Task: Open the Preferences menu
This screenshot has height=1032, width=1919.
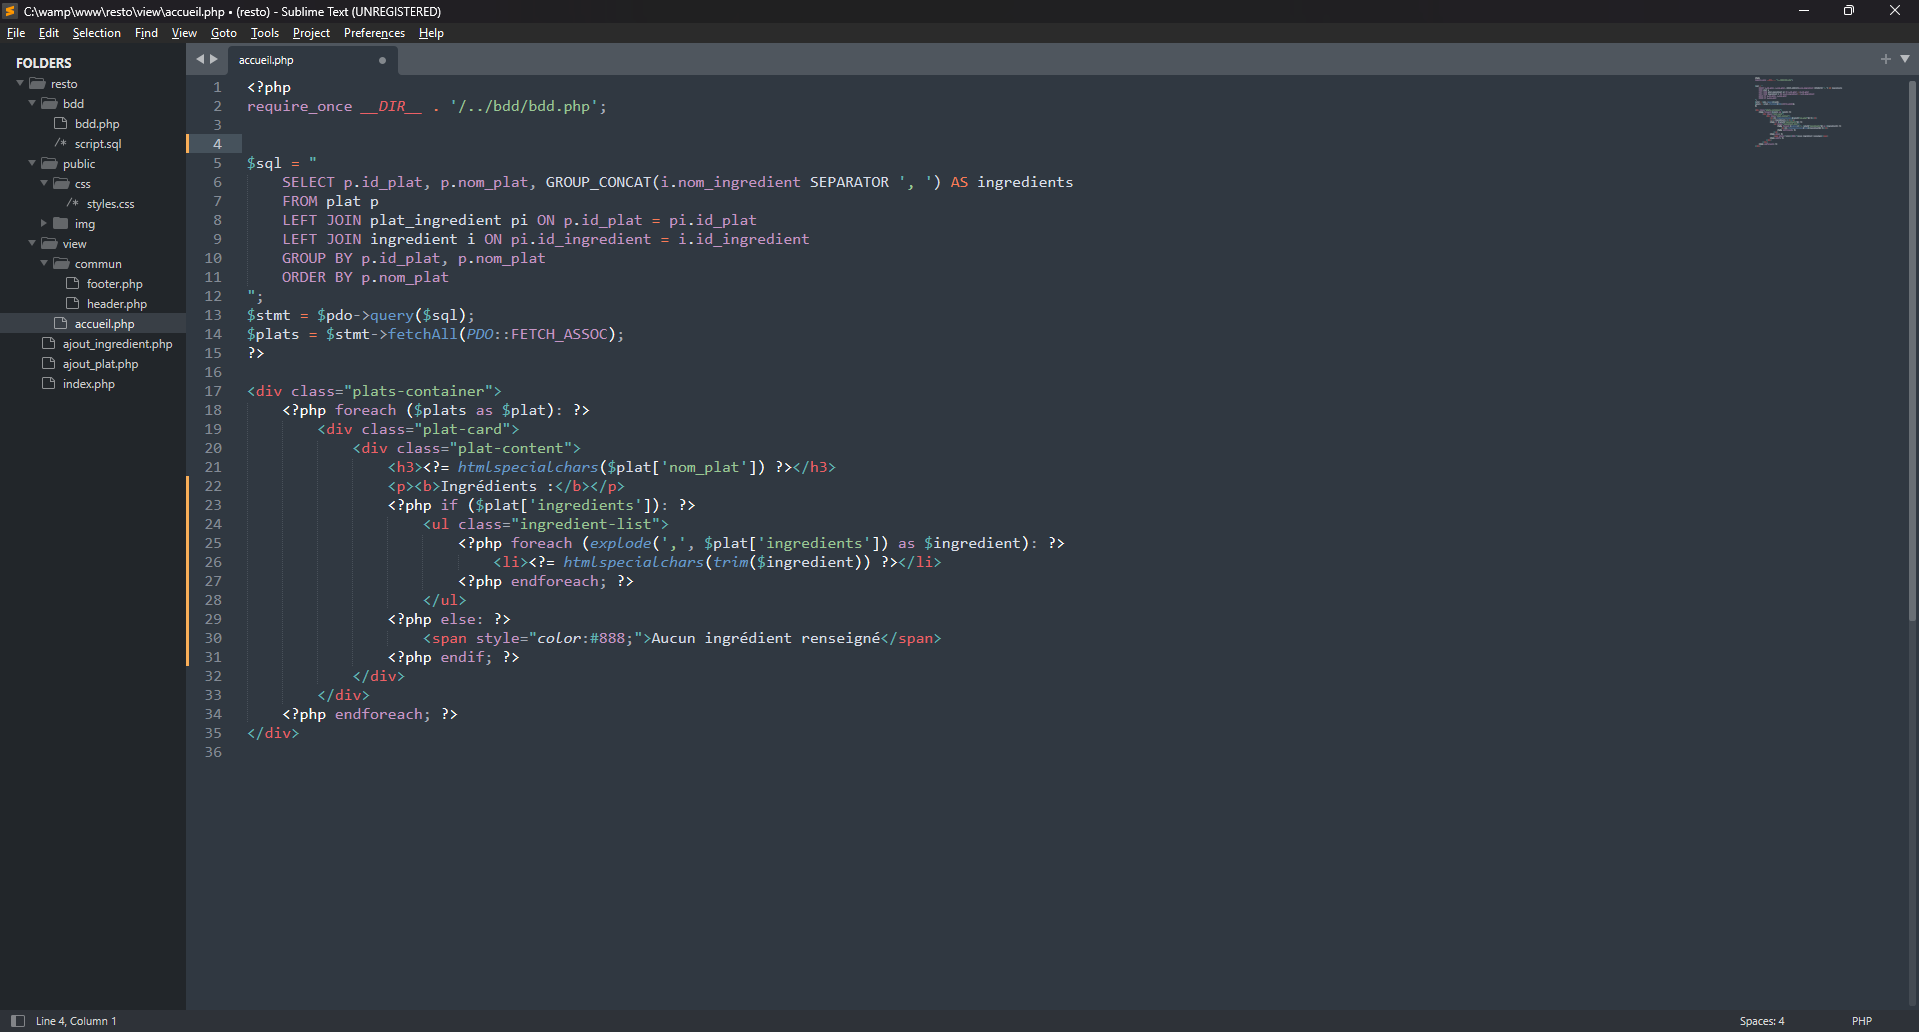Action: pos(374,33)
